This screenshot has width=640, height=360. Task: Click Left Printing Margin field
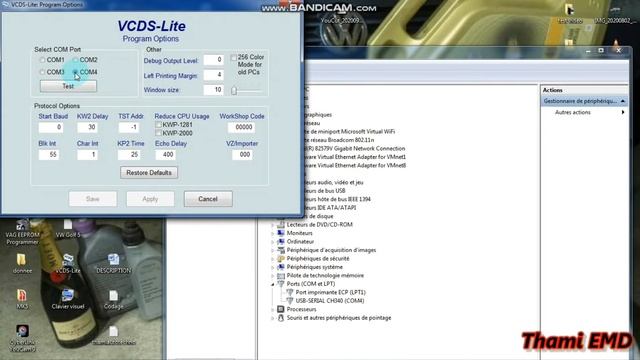tap(213, 75)
